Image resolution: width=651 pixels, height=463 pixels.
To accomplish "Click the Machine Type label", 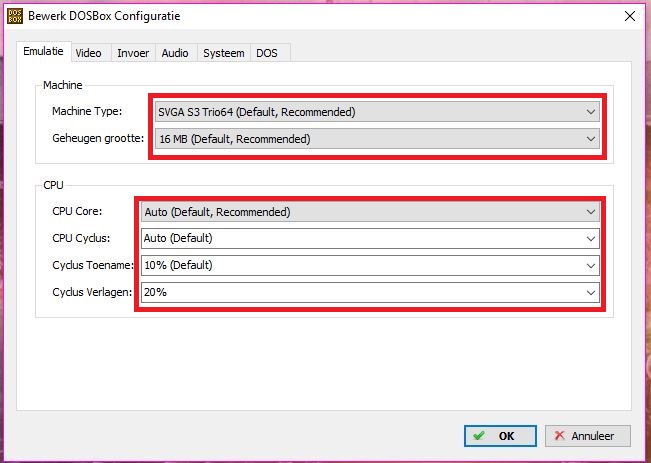I will coord(87,111).
